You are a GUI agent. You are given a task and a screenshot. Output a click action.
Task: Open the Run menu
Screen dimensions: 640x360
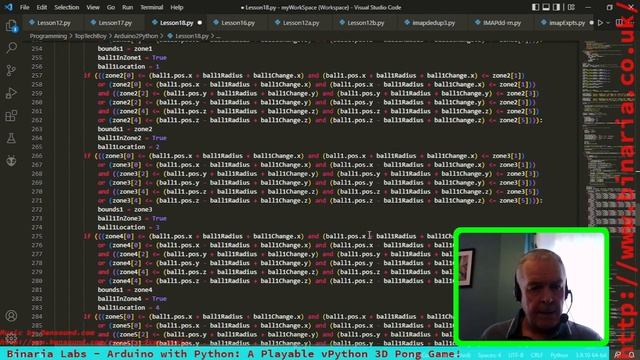127,7
